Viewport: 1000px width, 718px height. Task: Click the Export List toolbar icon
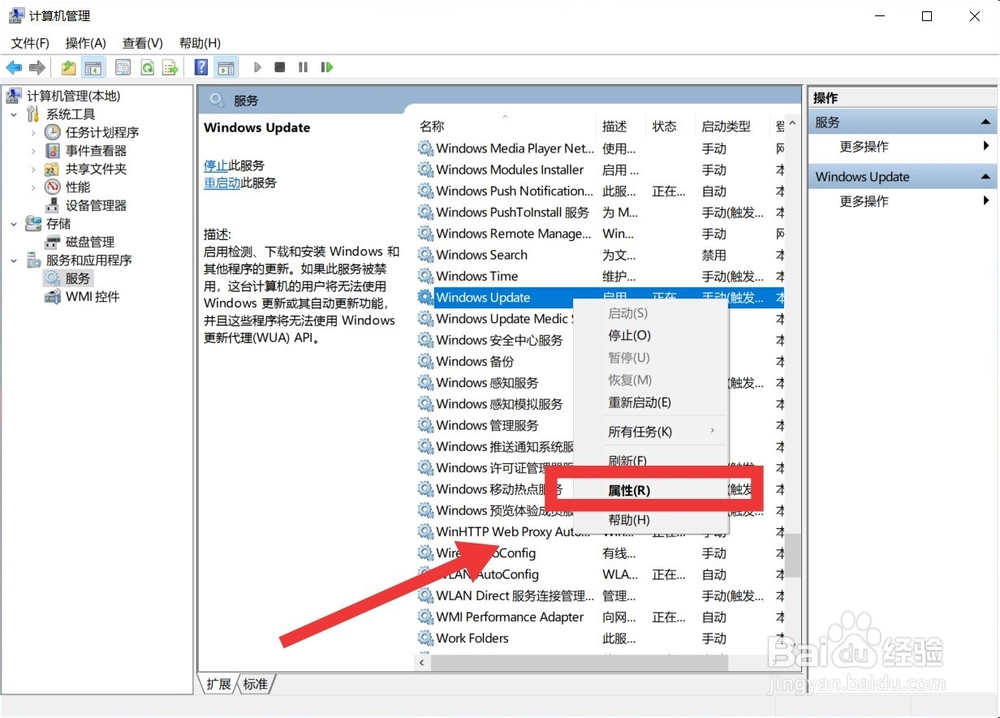[170, 67]
